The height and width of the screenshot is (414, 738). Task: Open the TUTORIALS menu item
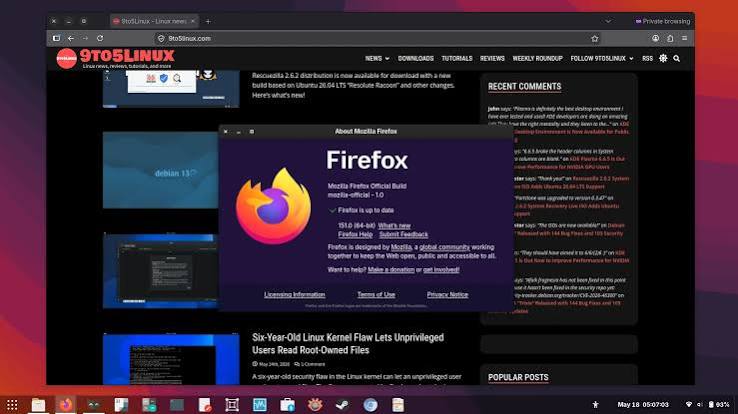(457, 58)
